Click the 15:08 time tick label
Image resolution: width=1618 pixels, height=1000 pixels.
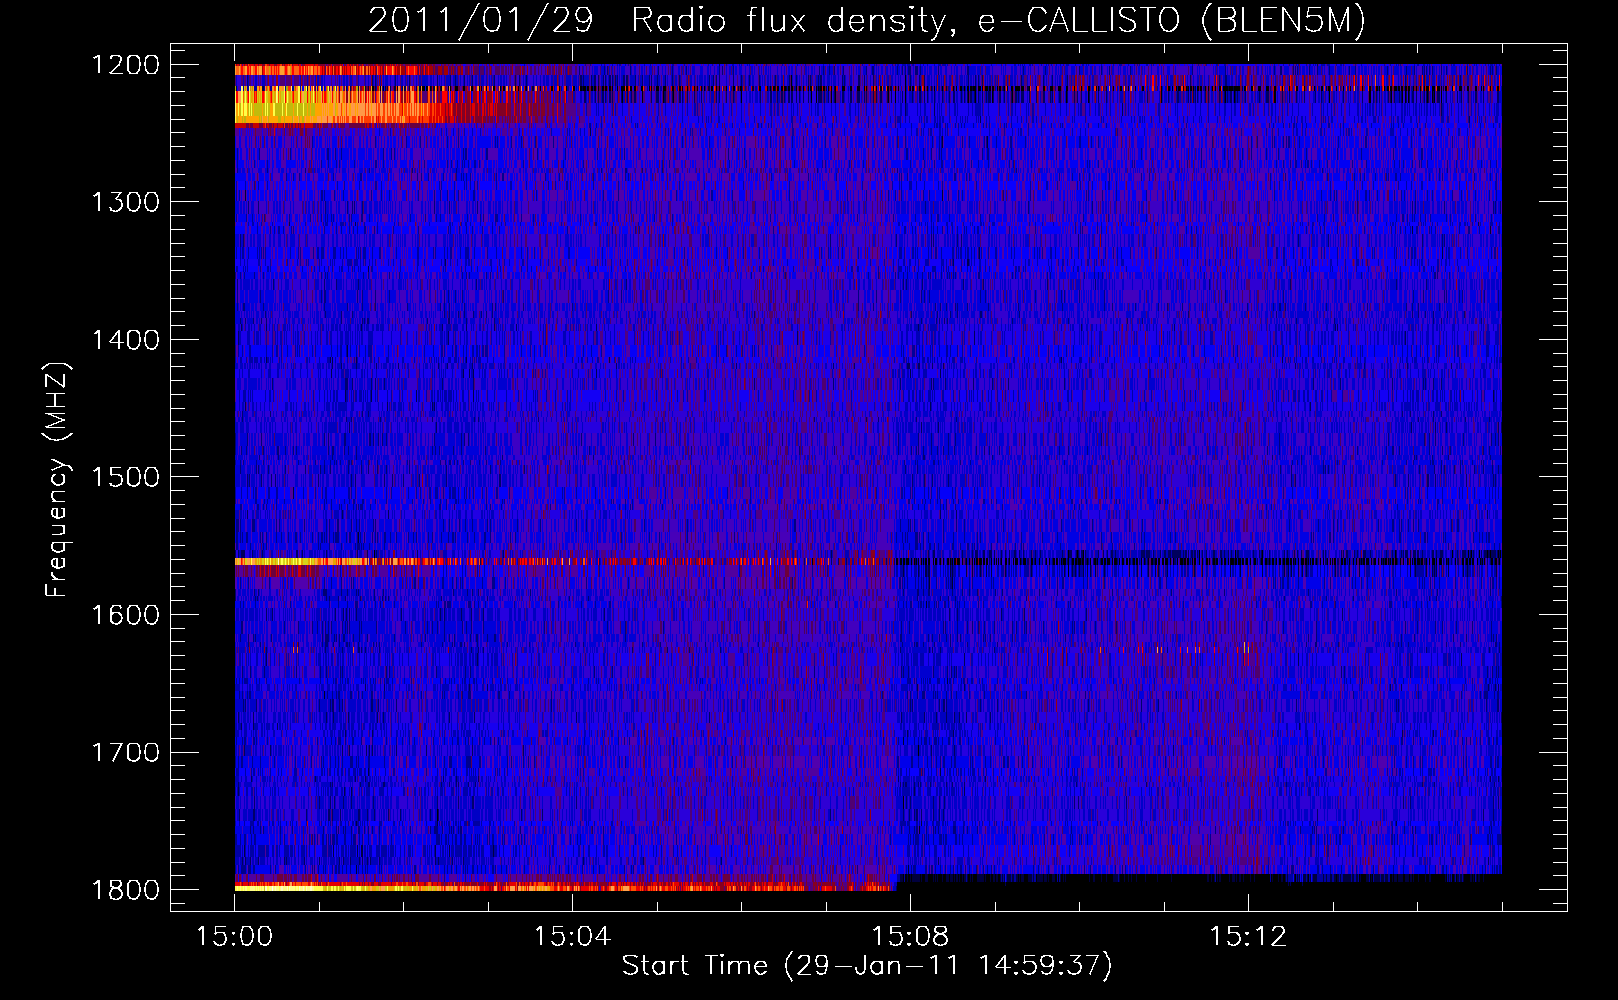point(910,937)
